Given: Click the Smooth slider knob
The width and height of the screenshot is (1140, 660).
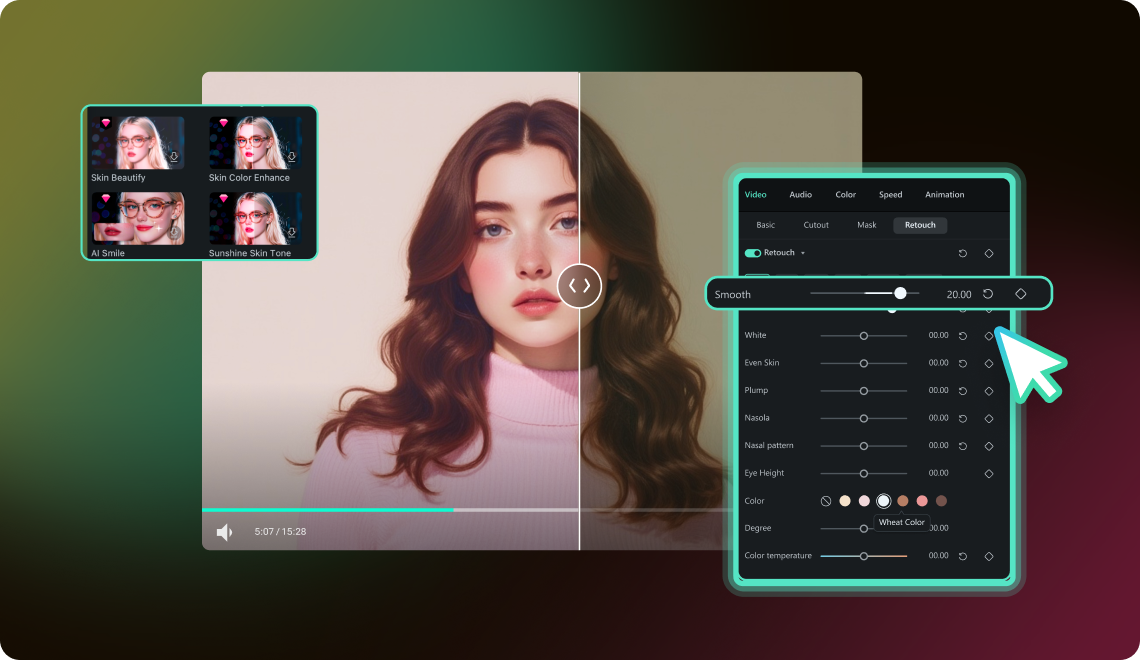Looking at the screenshot, I should coord(900,293).
